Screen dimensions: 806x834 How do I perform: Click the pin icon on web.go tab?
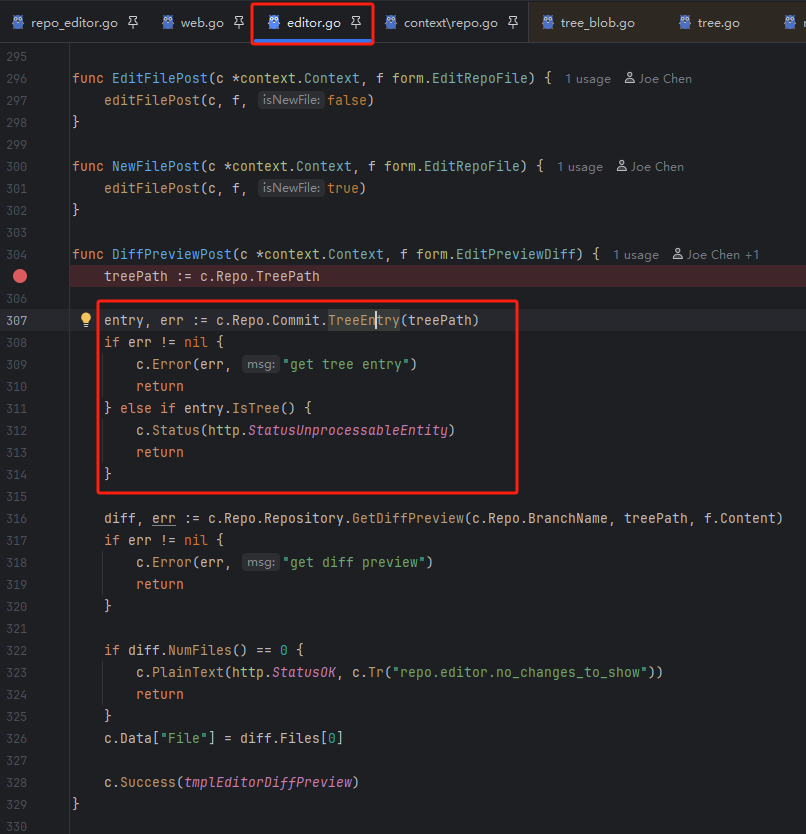tap(239, 22)
